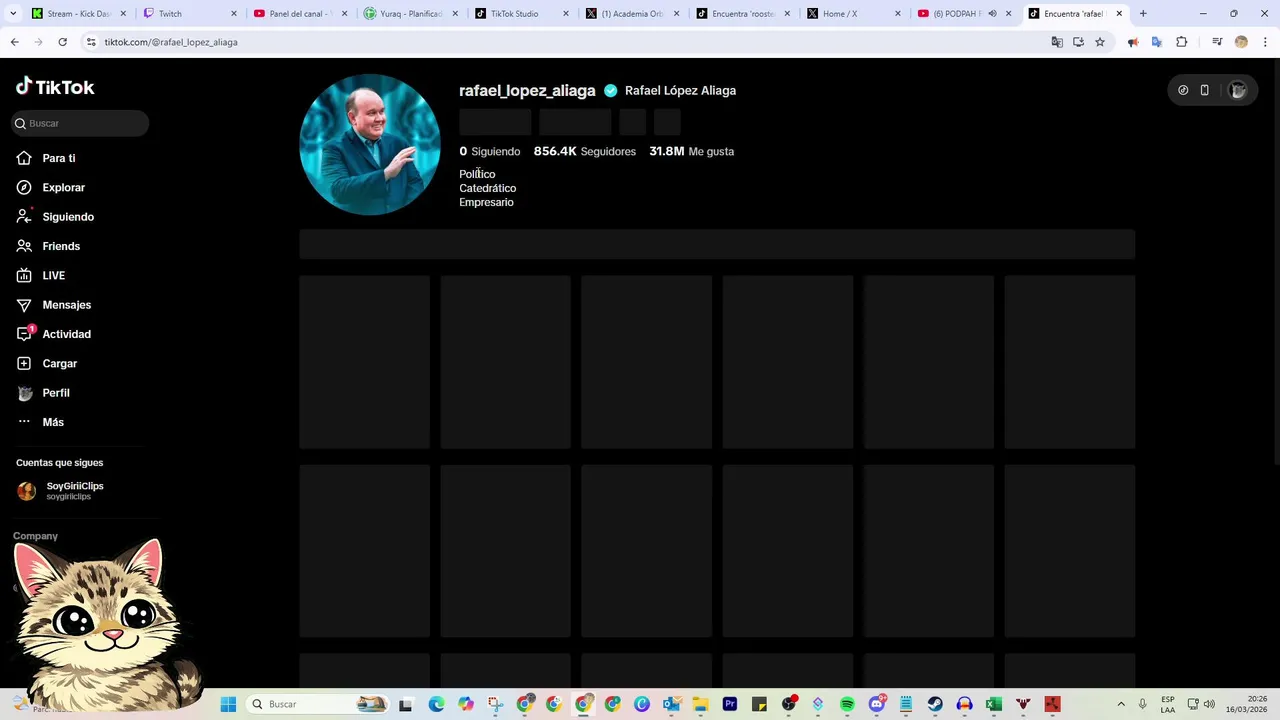The width and height of the screenshot is (1280, 720).
Task: View site information icon in address bar
Action: tap(91, 42)
